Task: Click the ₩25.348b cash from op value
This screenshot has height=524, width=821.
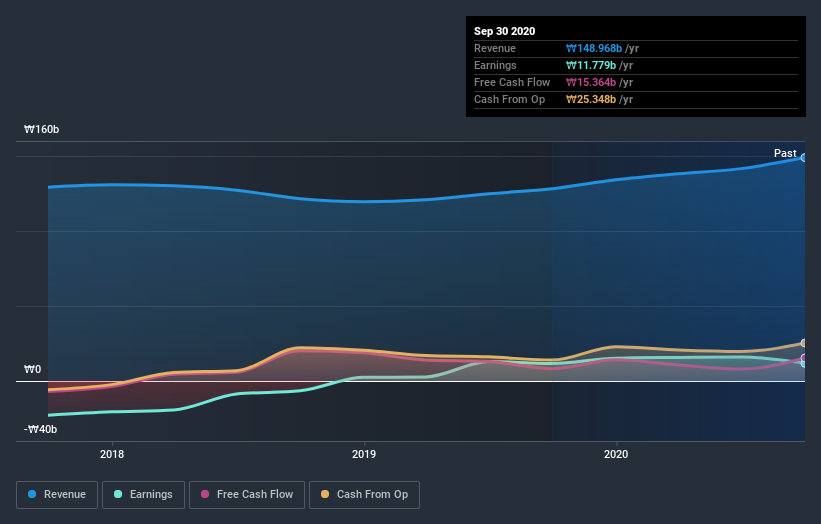Action: pos(591,99)
